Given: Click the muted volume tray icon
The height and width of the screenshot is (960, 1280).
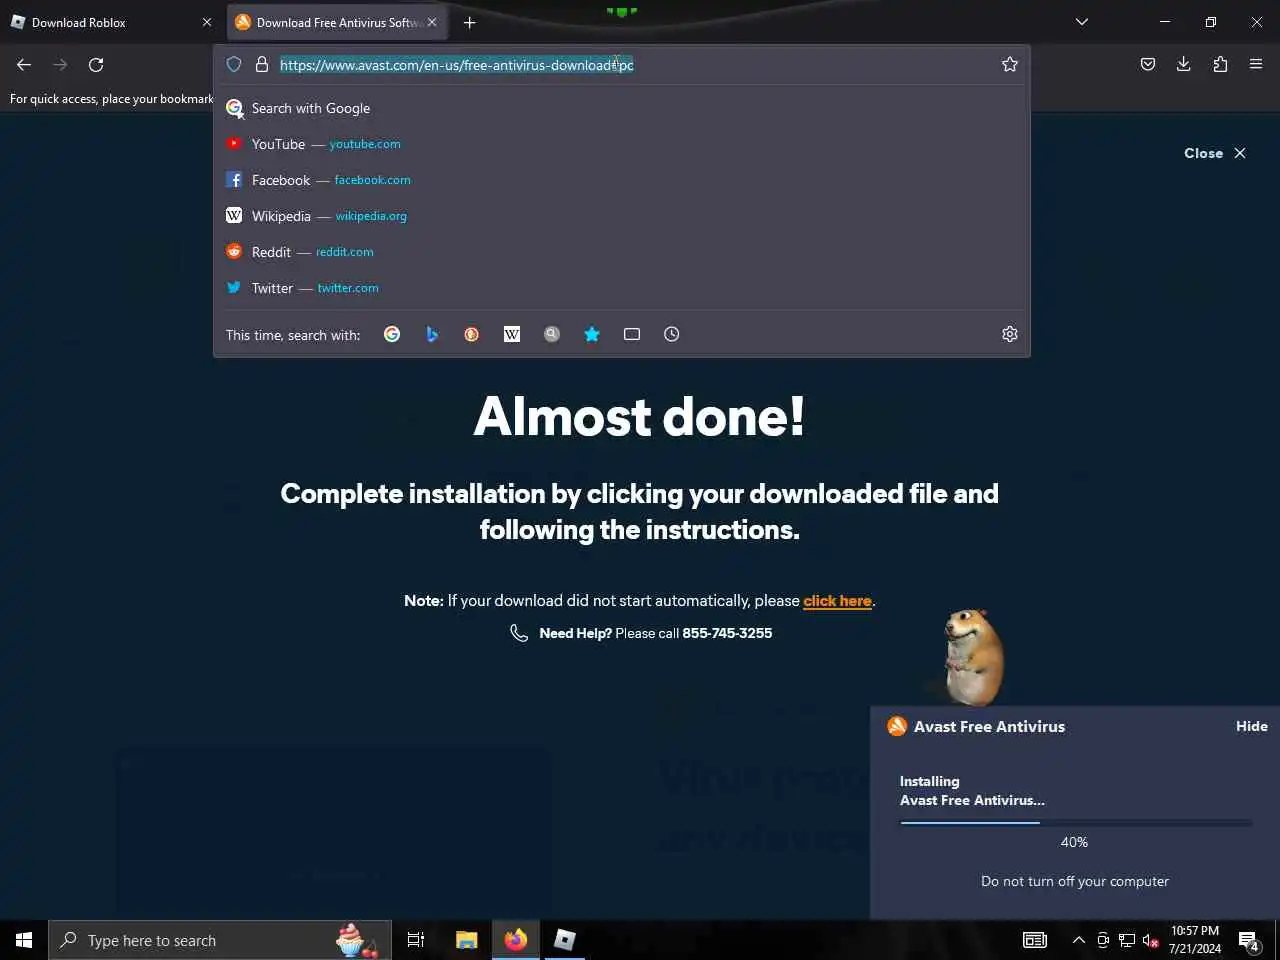Looking at the screenshot, I should coord(1150,940).
